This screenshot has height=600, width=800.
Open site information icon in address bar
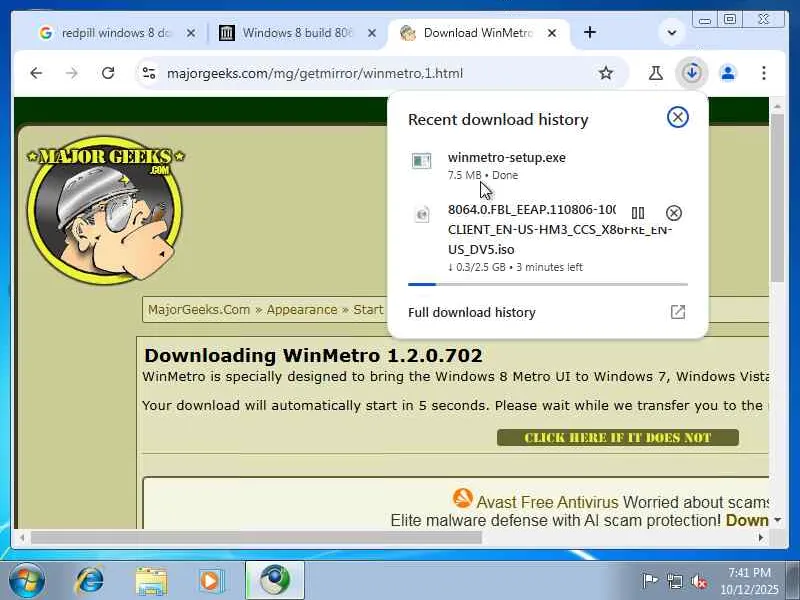[x=149, y=73]
